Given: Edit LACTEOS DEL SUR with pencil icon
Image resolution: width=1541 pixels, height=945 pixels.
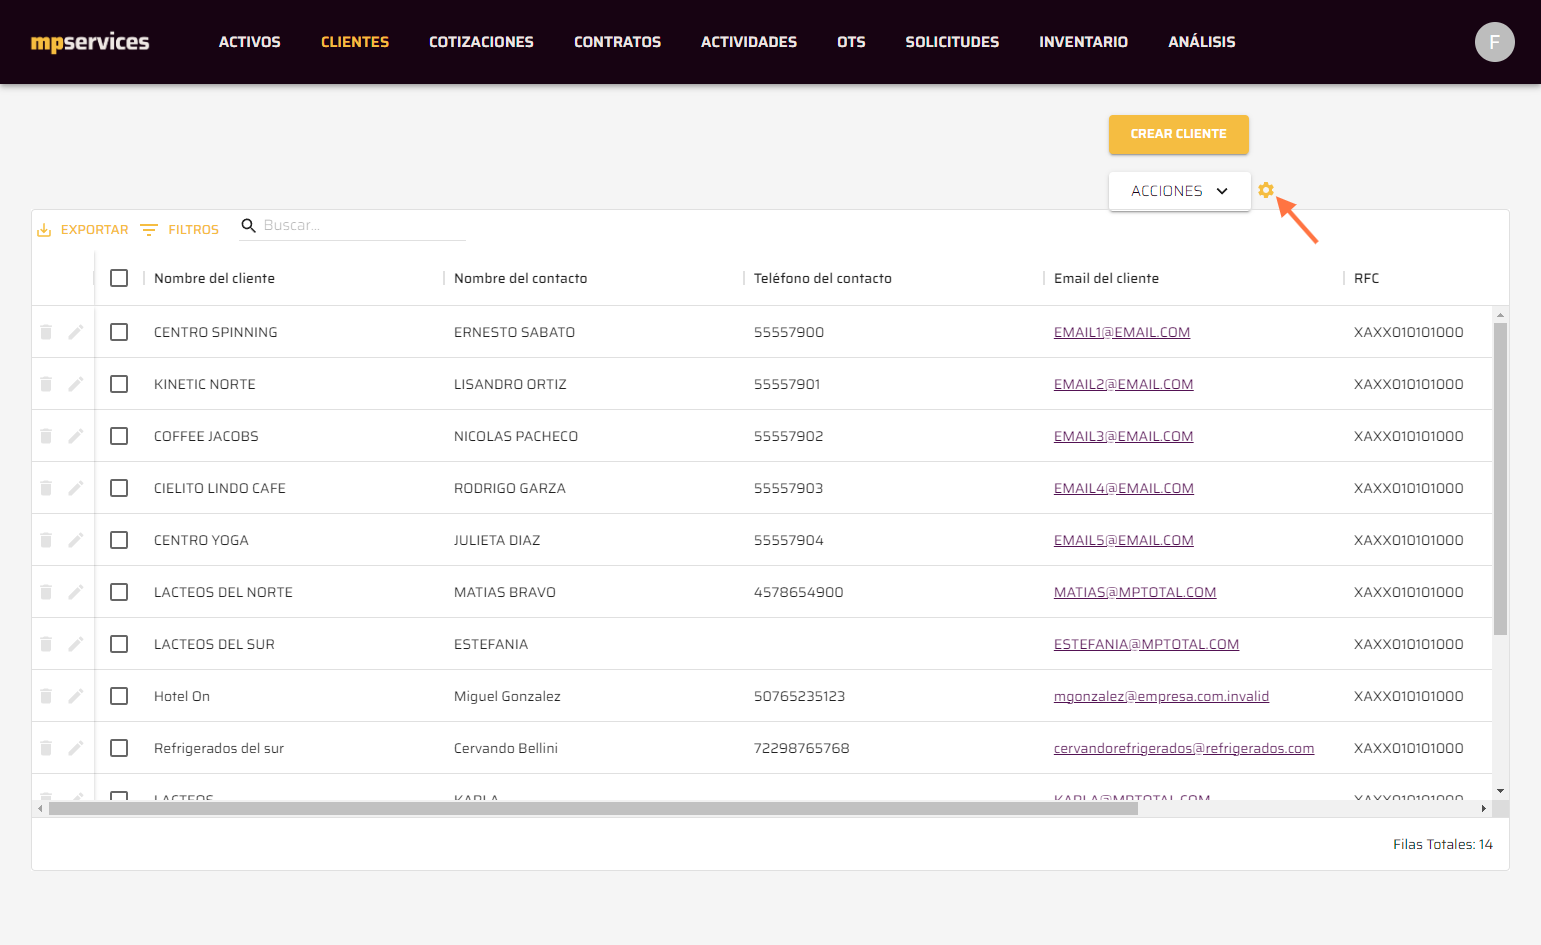Looking at the screenshot, I should tap(75, 644).
